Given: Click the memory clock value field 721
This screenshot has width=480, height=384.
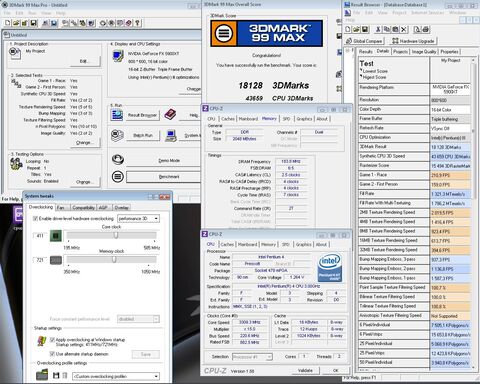Looking at the screenshot, I should pyautogui.click(x=40, y=260).
